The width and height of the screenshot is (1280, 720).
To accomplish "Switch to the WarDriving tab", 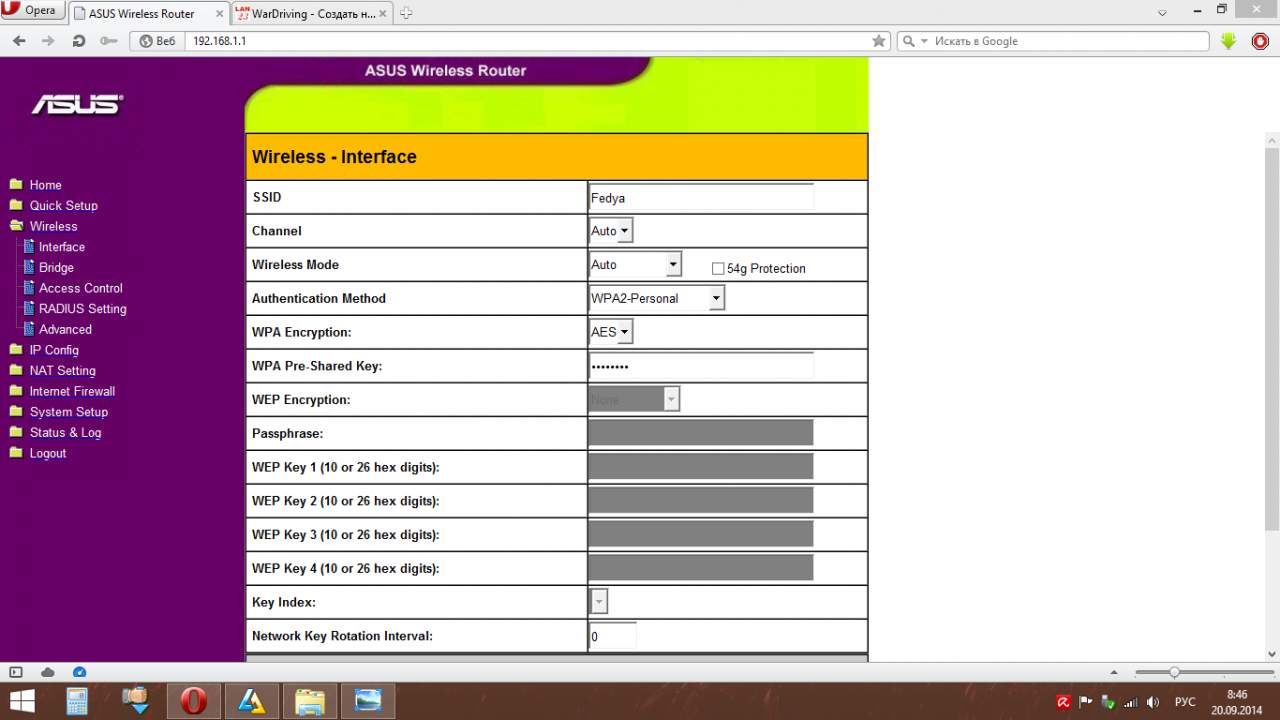I will point(312,14).
